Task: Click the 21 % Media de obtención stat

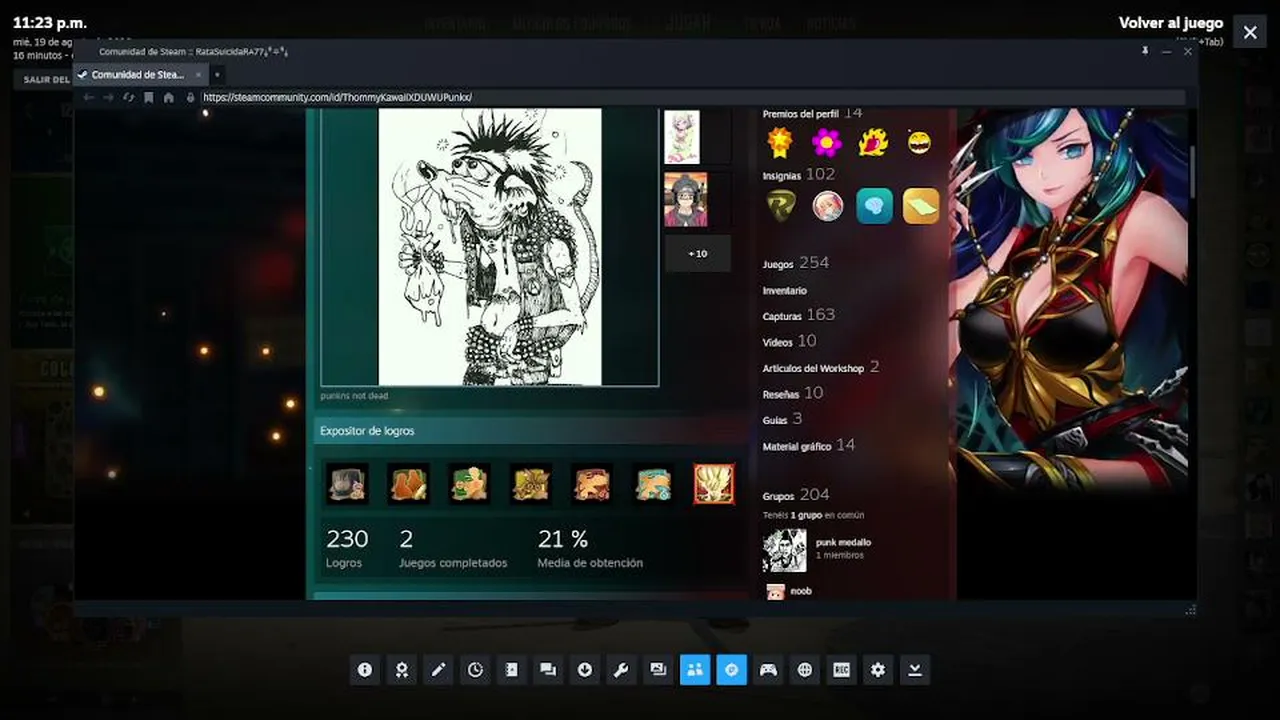Action: click(x=590, y=548)
